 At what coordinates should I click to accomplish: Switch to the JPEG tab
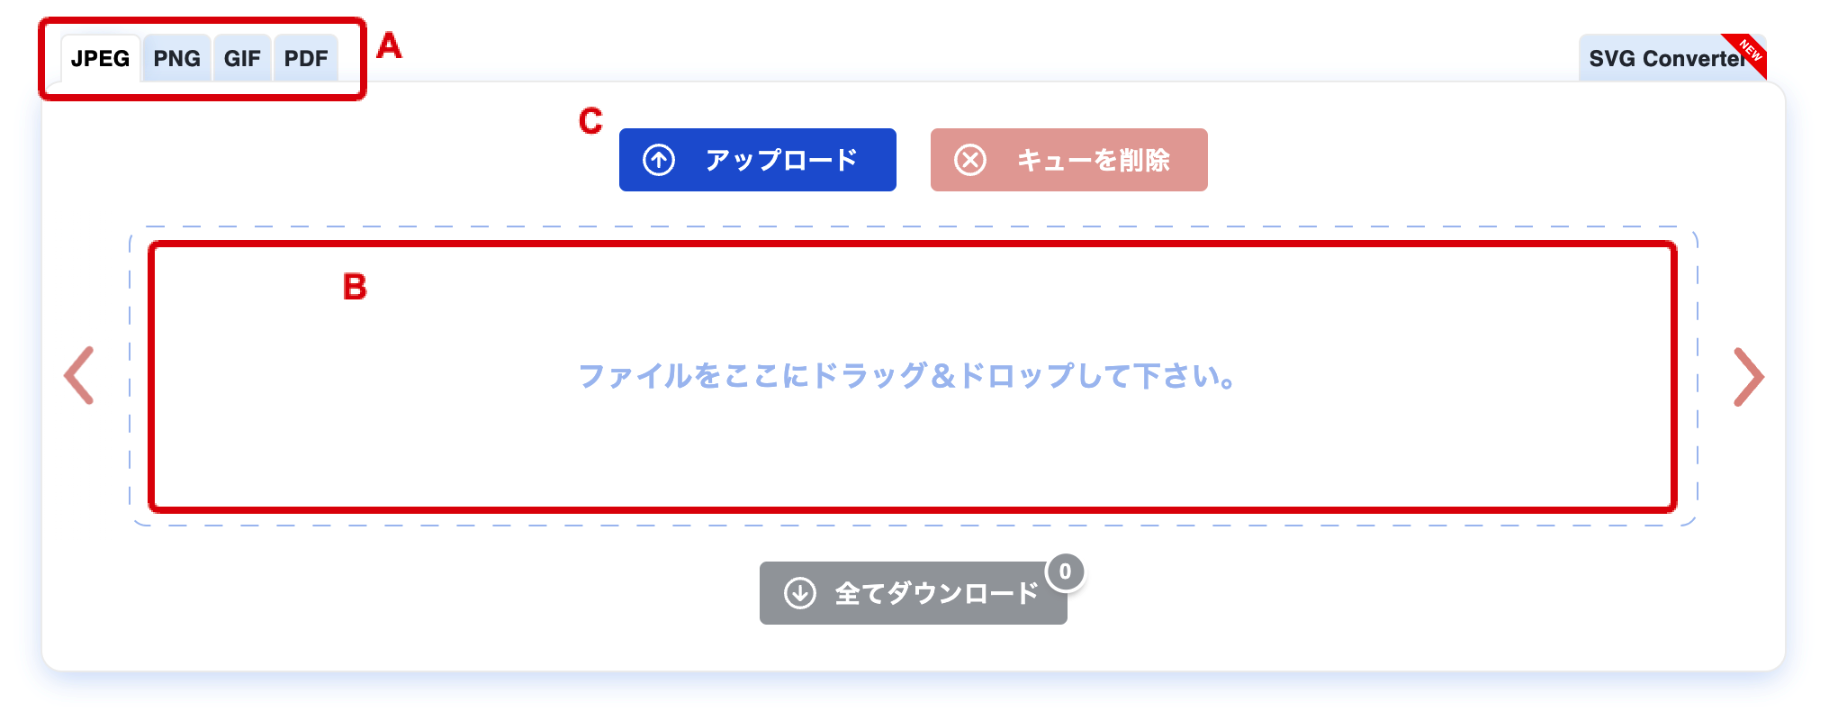(100, 58)
